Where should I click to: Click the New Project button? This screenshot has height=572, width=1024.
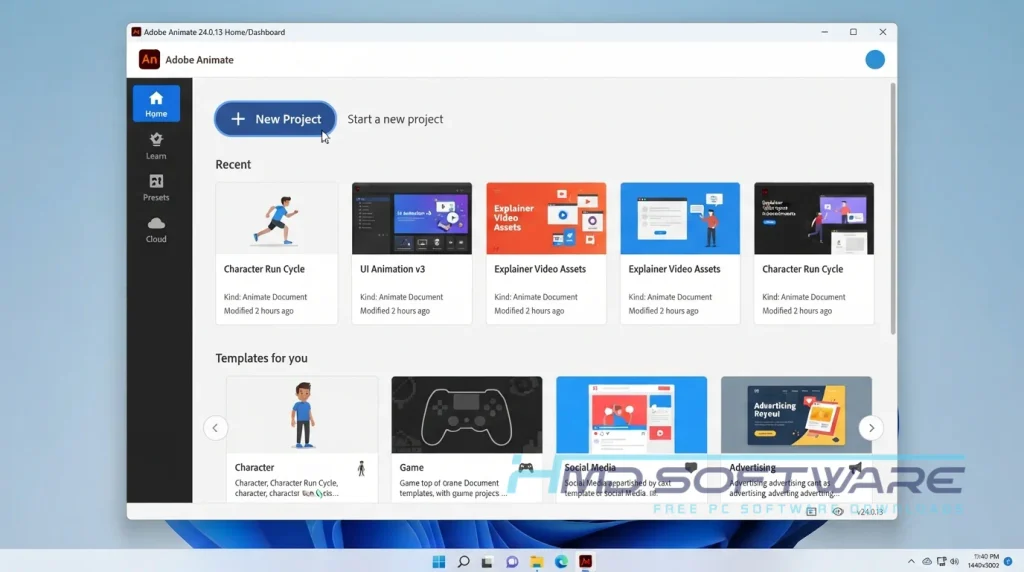(x=275, y=119)
